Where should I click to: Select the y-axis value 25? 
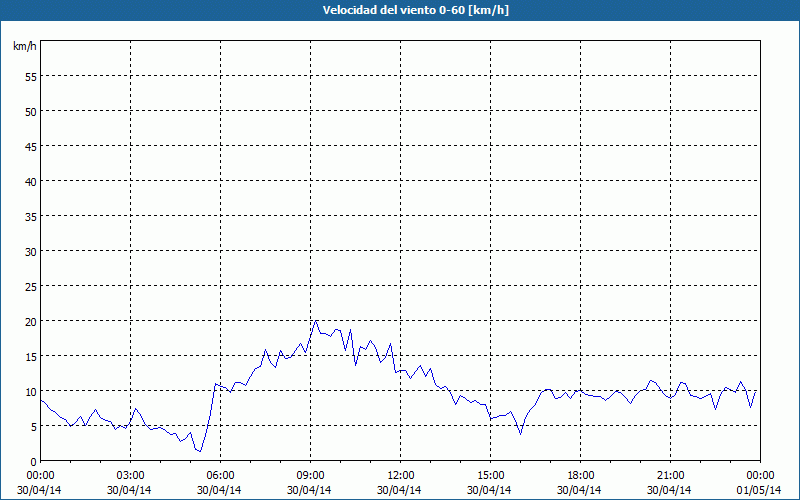pyautogui.click(x=31, y=287)
